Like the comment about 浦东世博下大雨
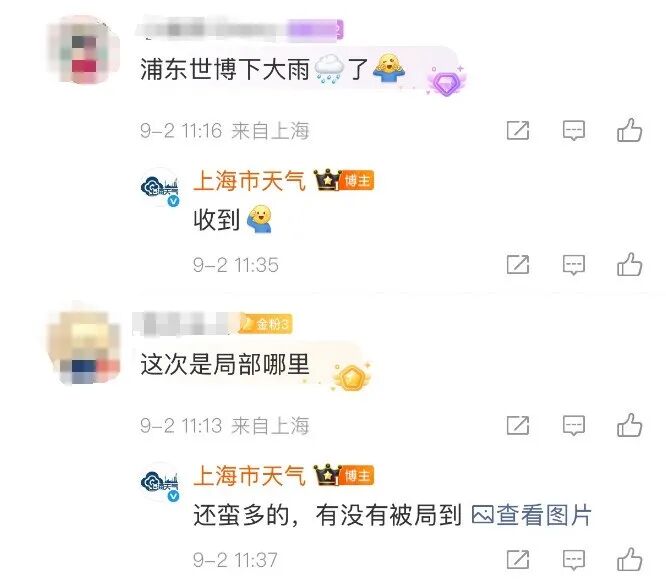Viewport: 666px width, 585px height. 629,130
